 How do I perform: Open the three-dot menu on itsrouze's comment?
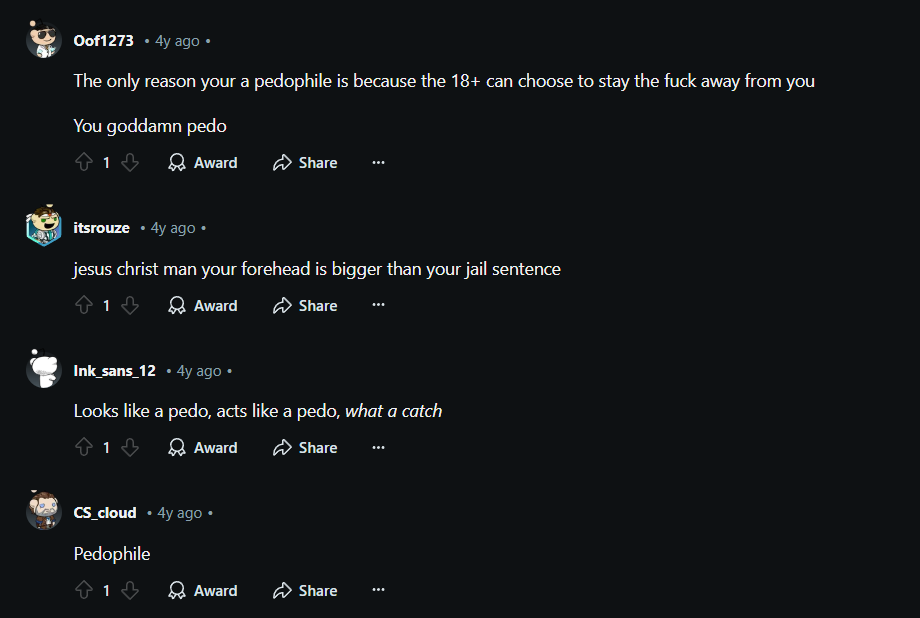point(378,305)
